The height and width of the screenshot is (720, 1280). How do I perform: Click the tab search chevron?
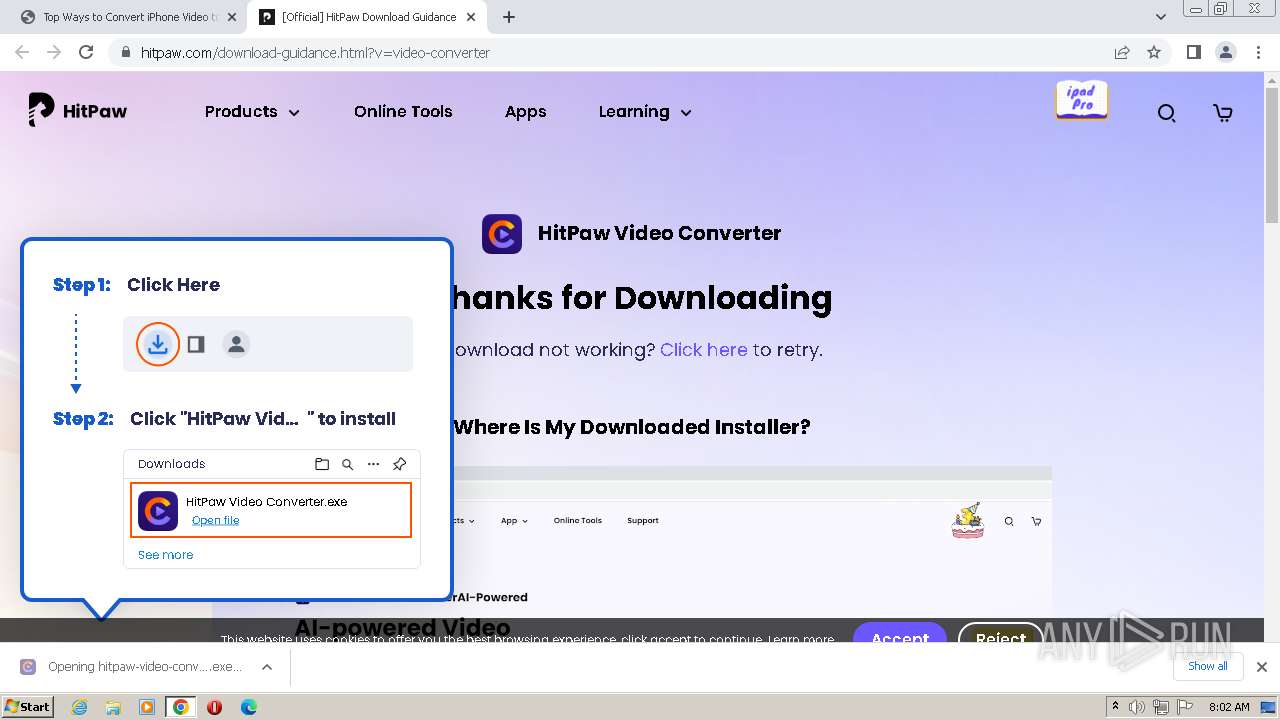point(1160,17)
